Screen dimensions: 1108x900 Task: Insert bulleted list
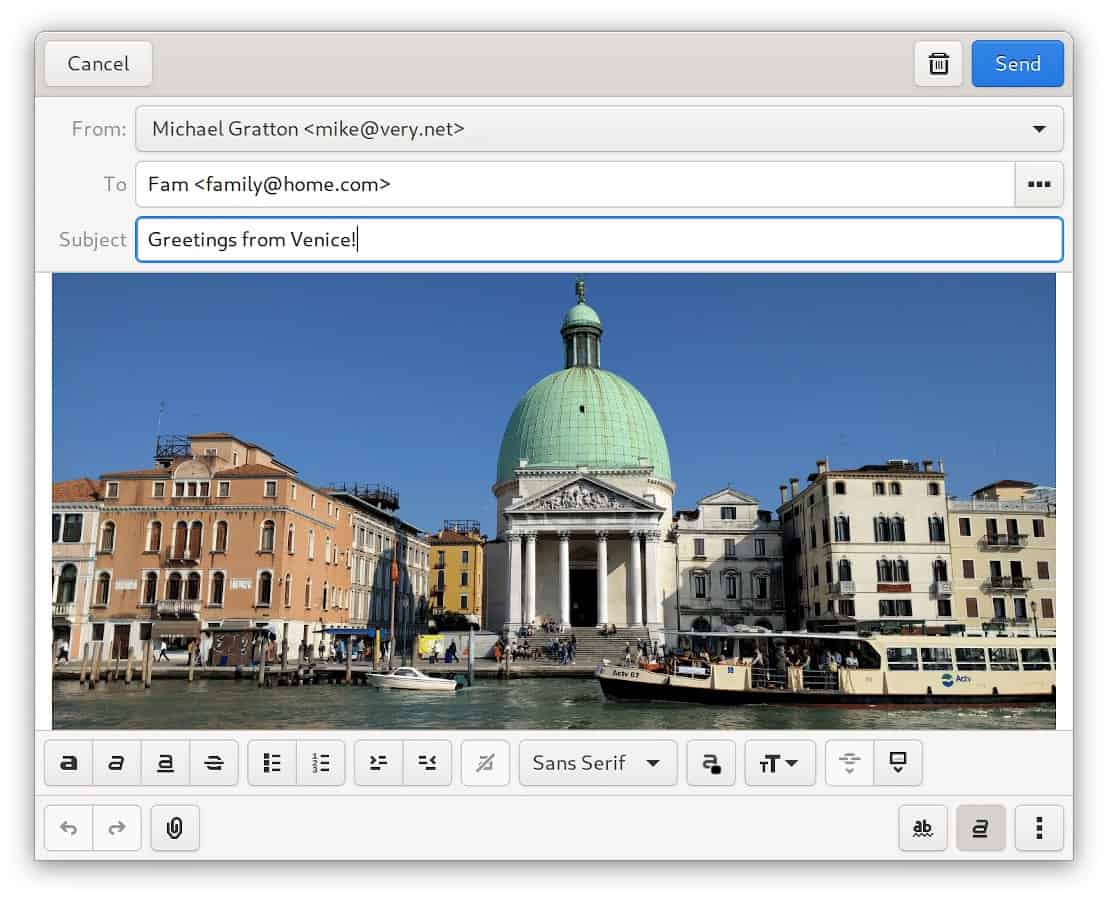point(272,763)
